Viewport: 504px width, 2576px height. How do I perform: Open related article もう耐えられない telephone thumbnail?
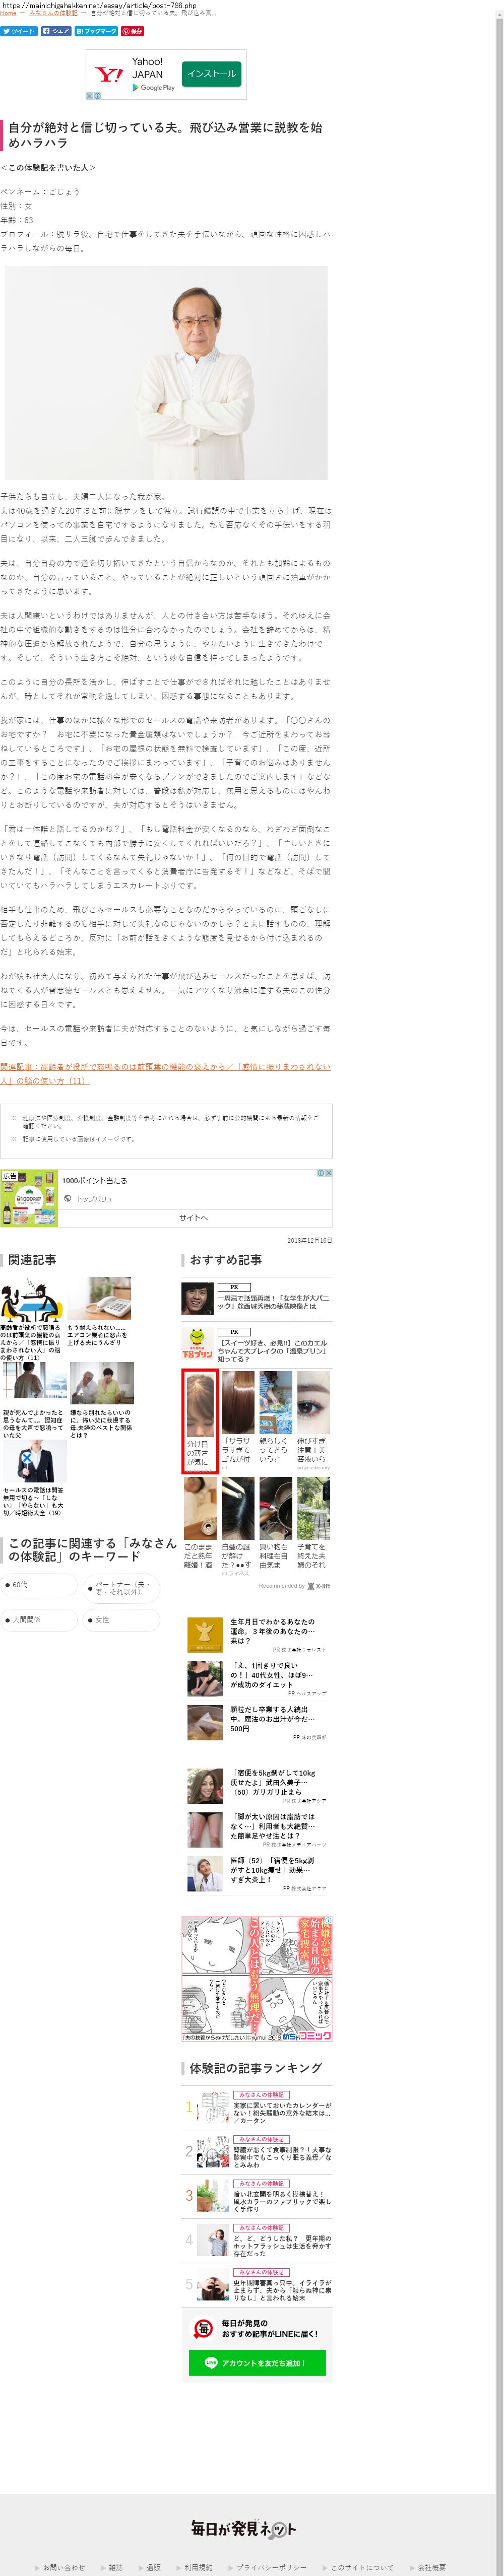99,1300
